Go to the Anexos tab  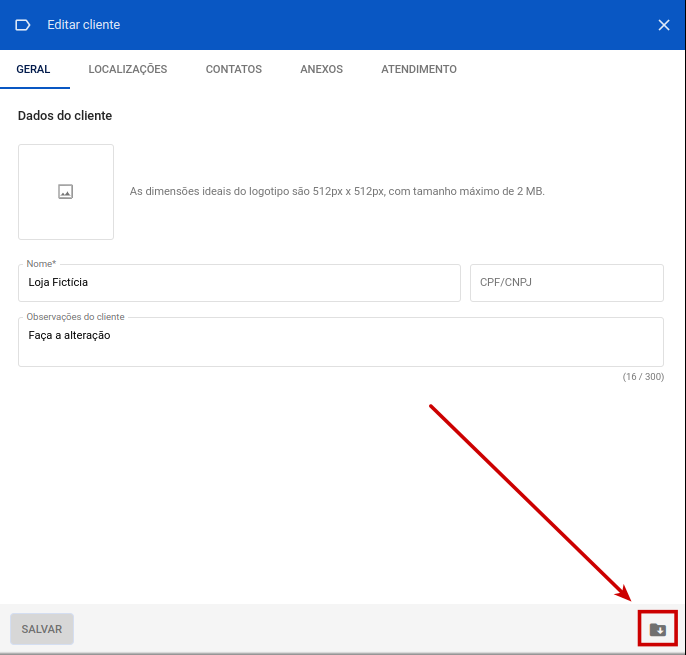(321, 70)
